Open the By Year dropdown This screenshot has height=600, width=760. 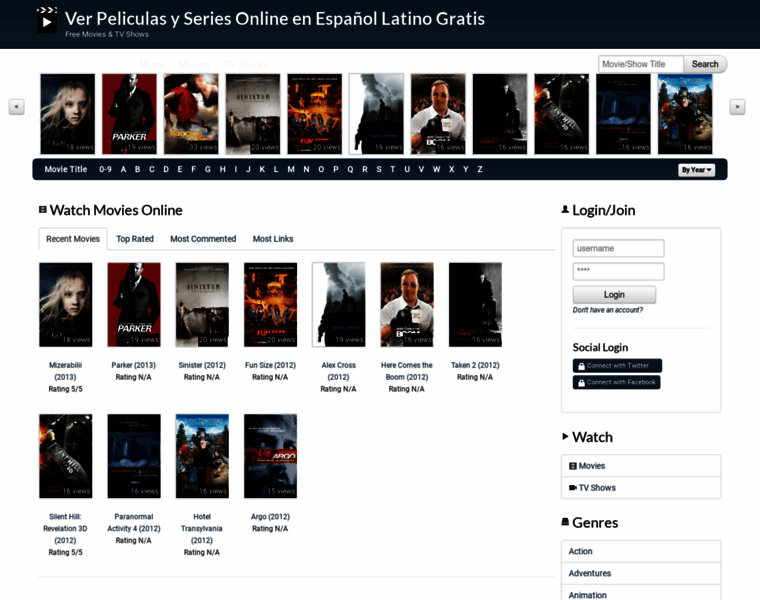696,170
